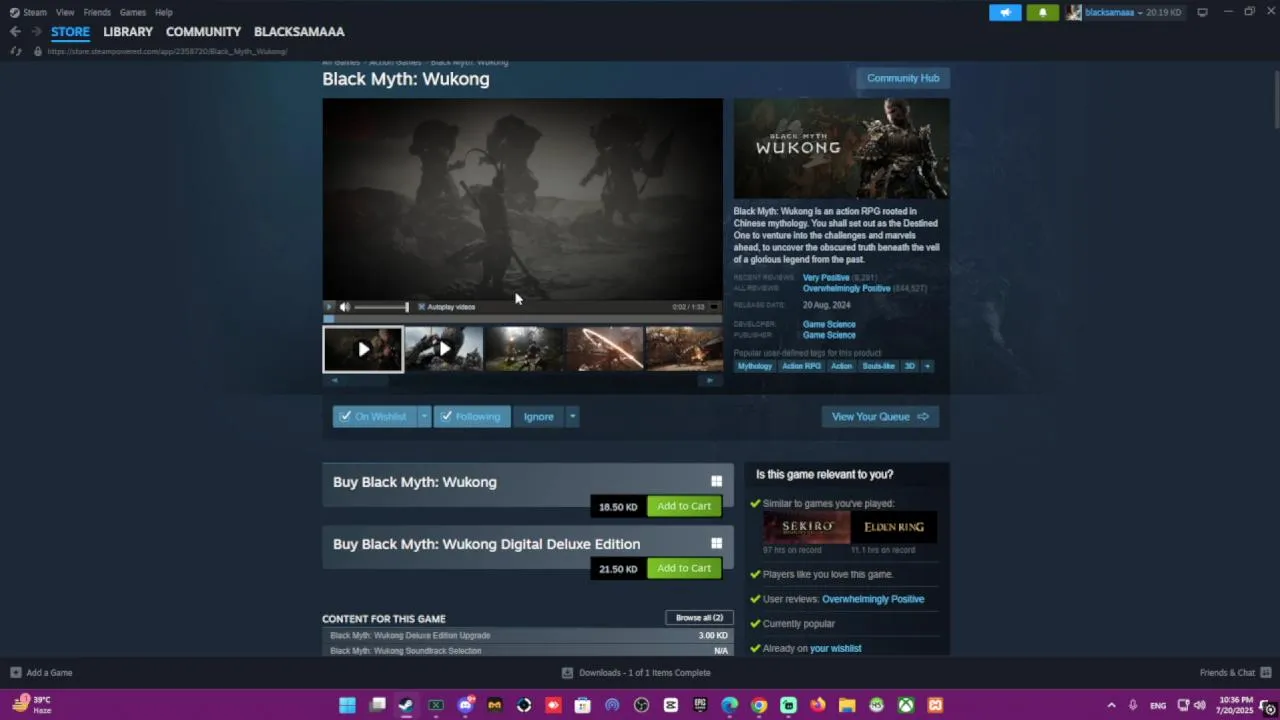Adjust the trailer volume slider
Viewport: 1280px width, 720px height.
click(381, 307)
